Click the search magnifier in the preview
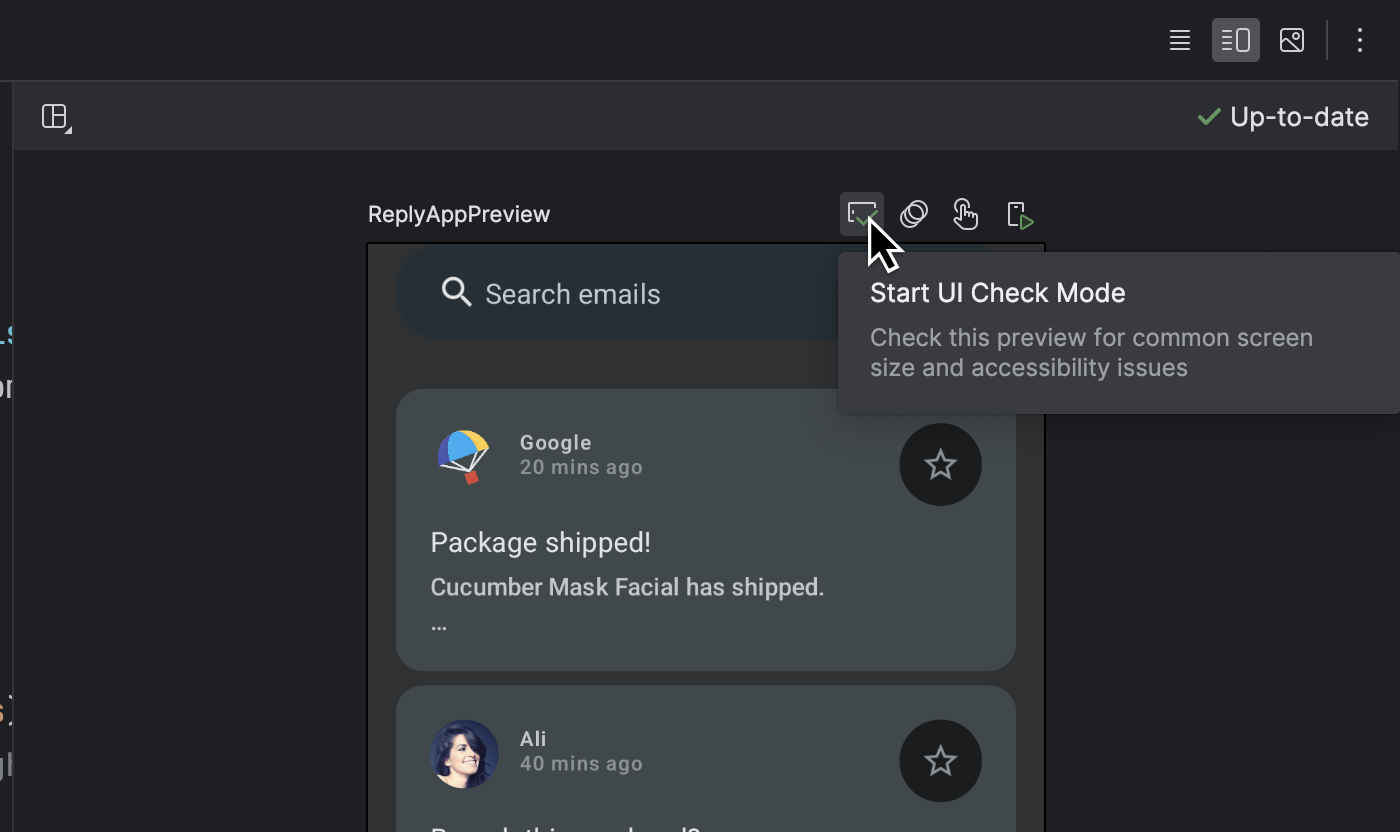1400x832 pixels. pos(456,292)
